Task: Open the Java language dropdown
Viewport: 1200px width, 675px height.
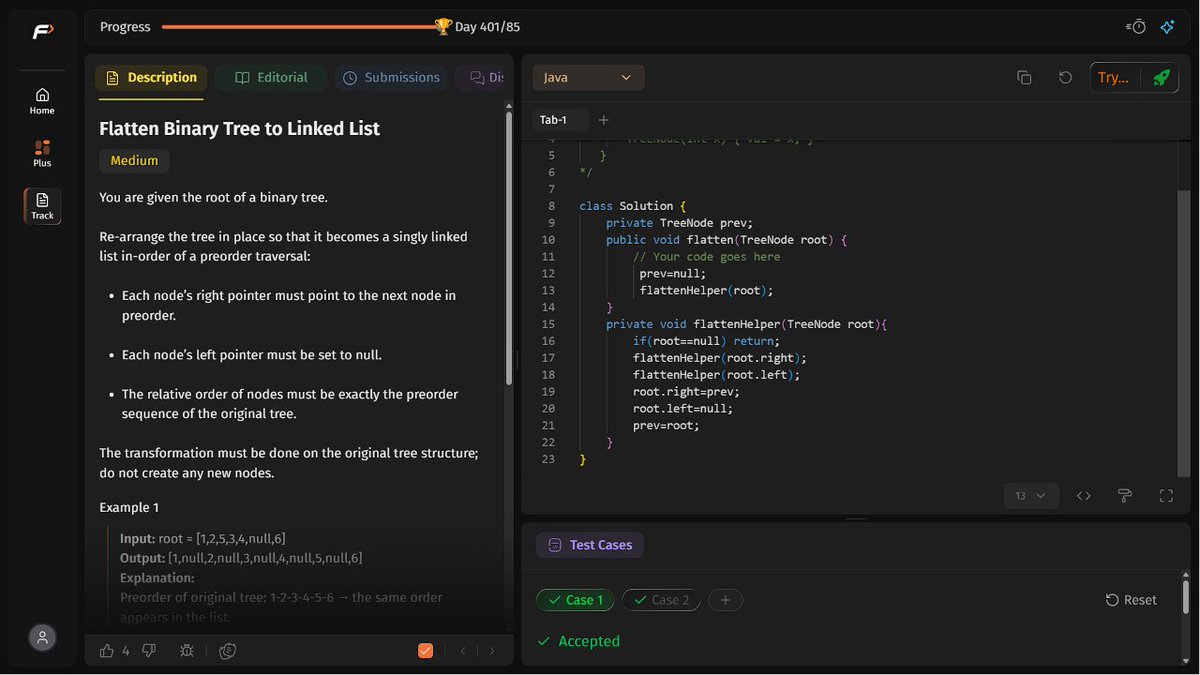Action: point(588,77)
